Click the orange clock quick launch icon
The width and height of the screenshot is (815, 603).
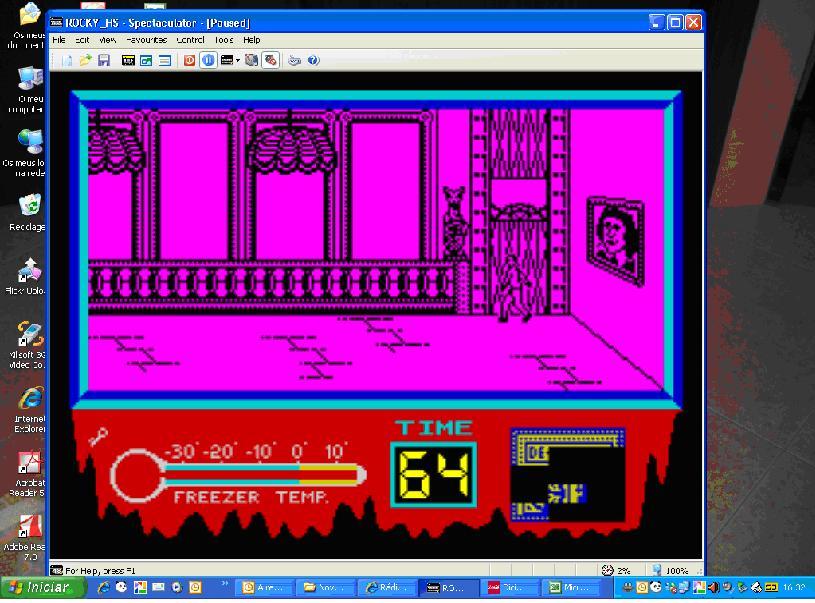click(195, 587)
